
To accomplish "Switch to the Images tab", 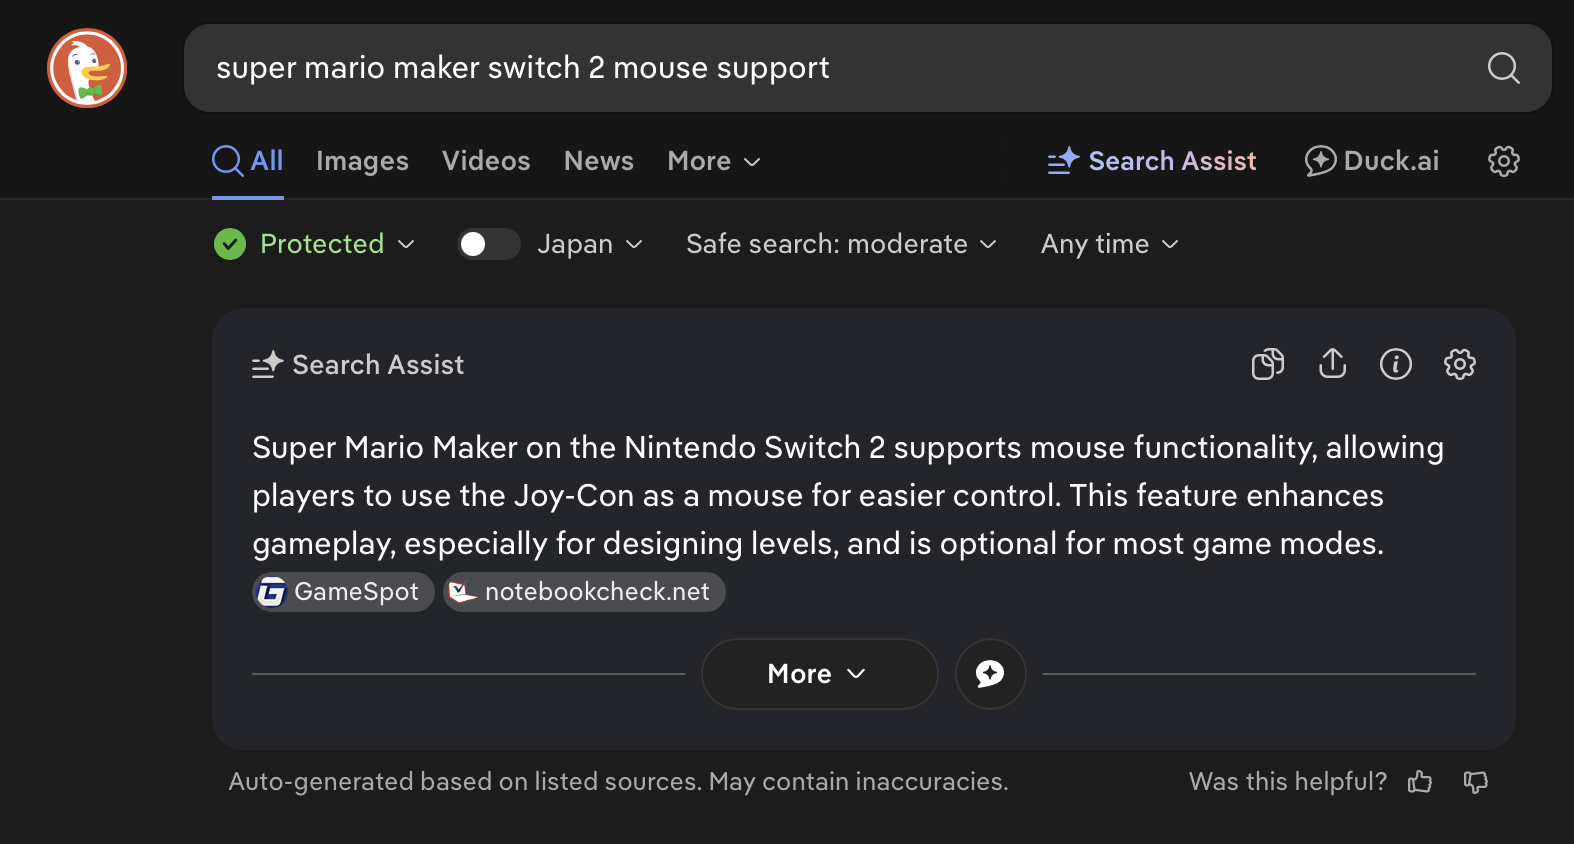I will [362, 161].
